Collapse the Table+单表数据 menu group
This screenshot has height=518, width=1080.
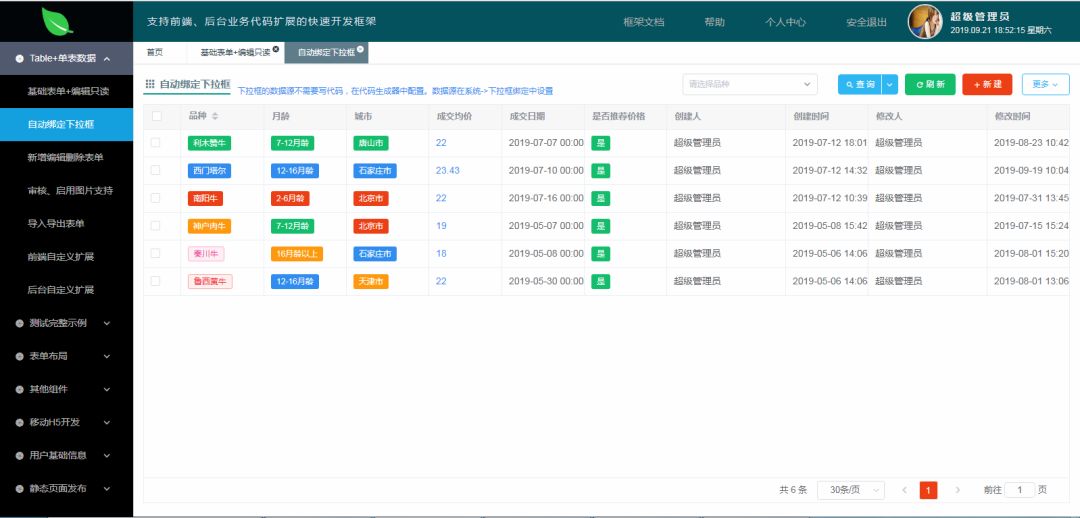click(67, 59)
